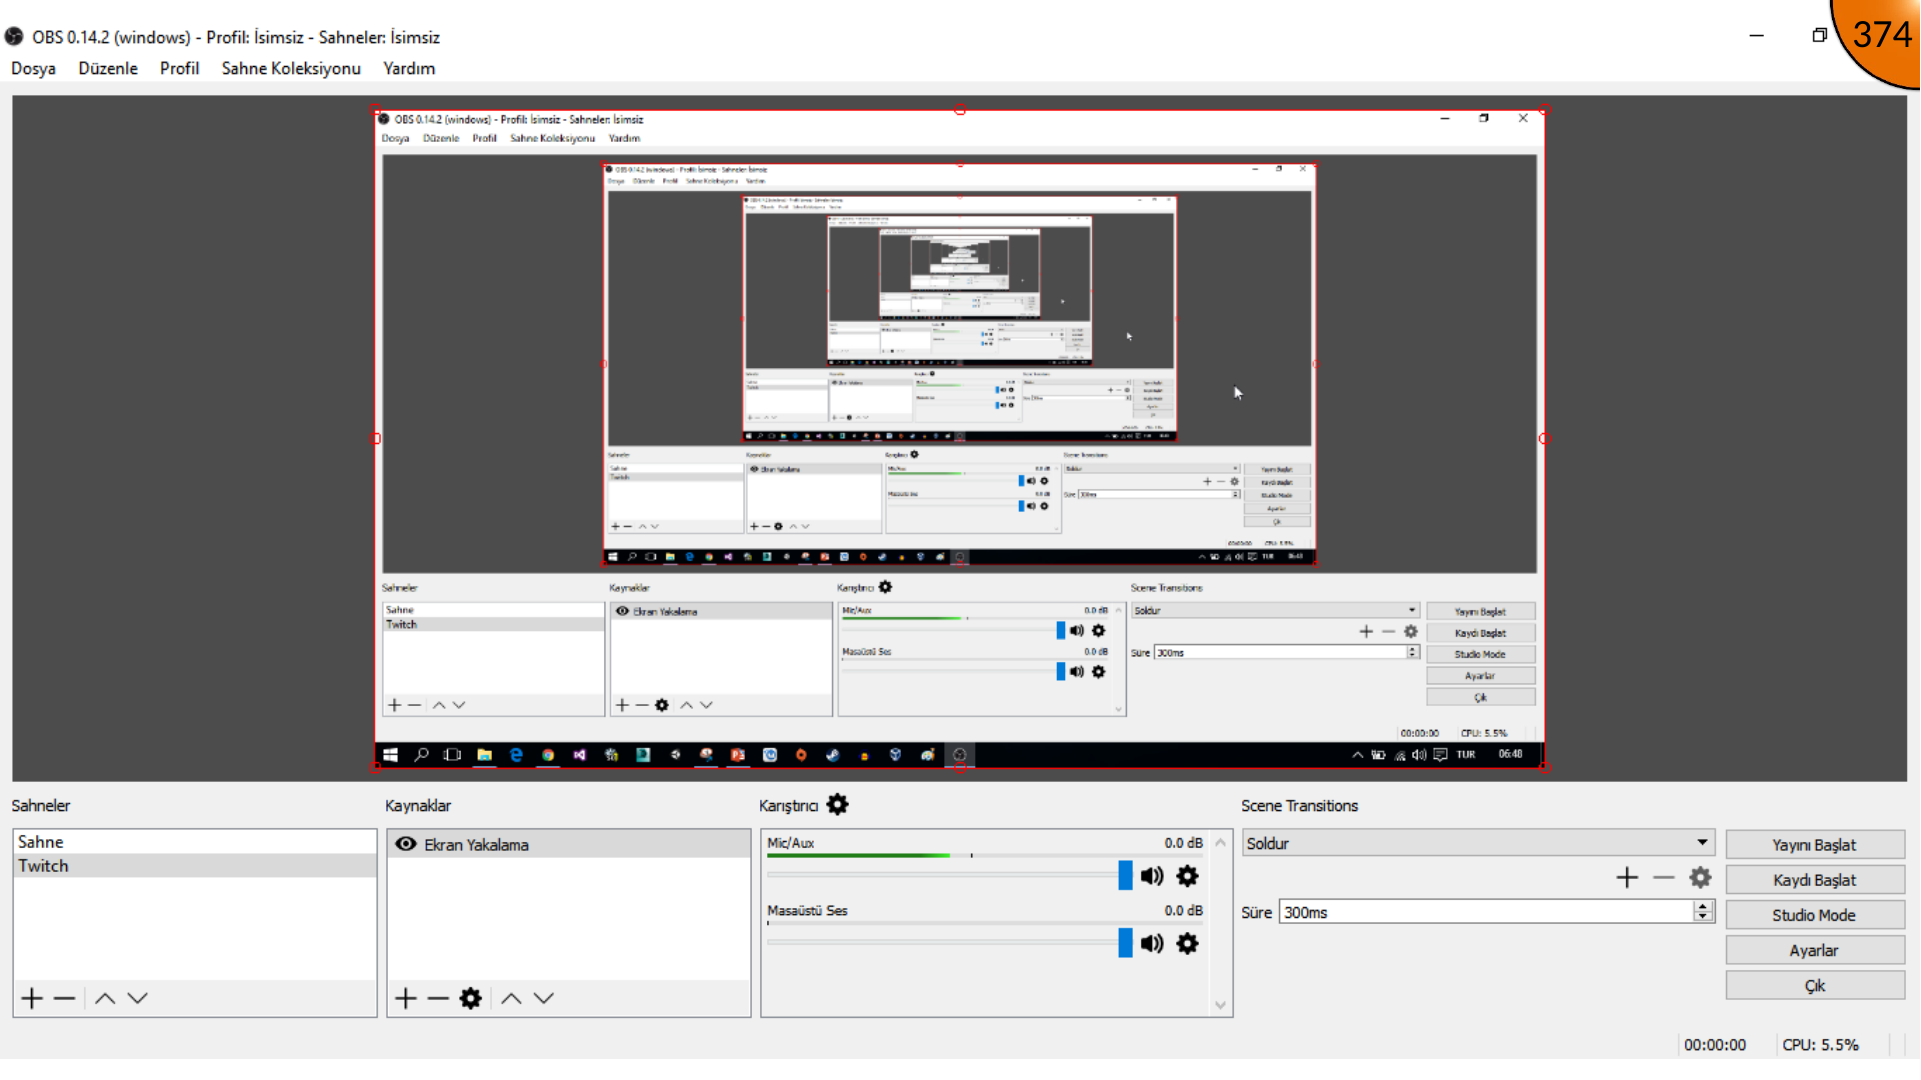Open transition properties gear icon
1921x1080 pixels.
[1700, 878]
